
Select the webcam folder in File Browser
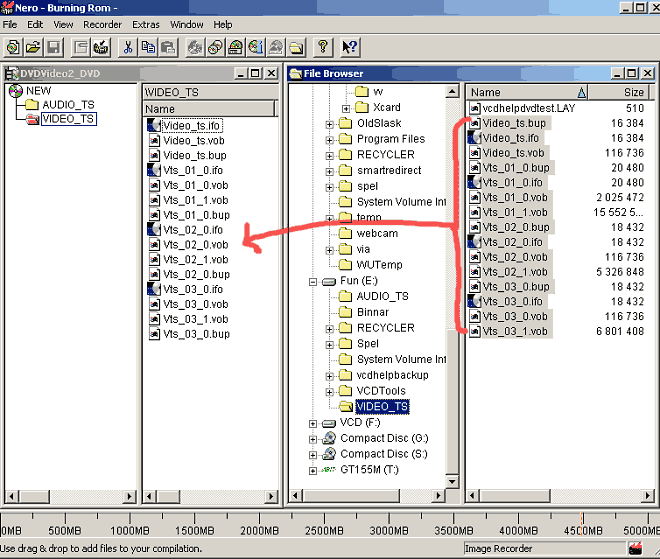pos(377,233)
